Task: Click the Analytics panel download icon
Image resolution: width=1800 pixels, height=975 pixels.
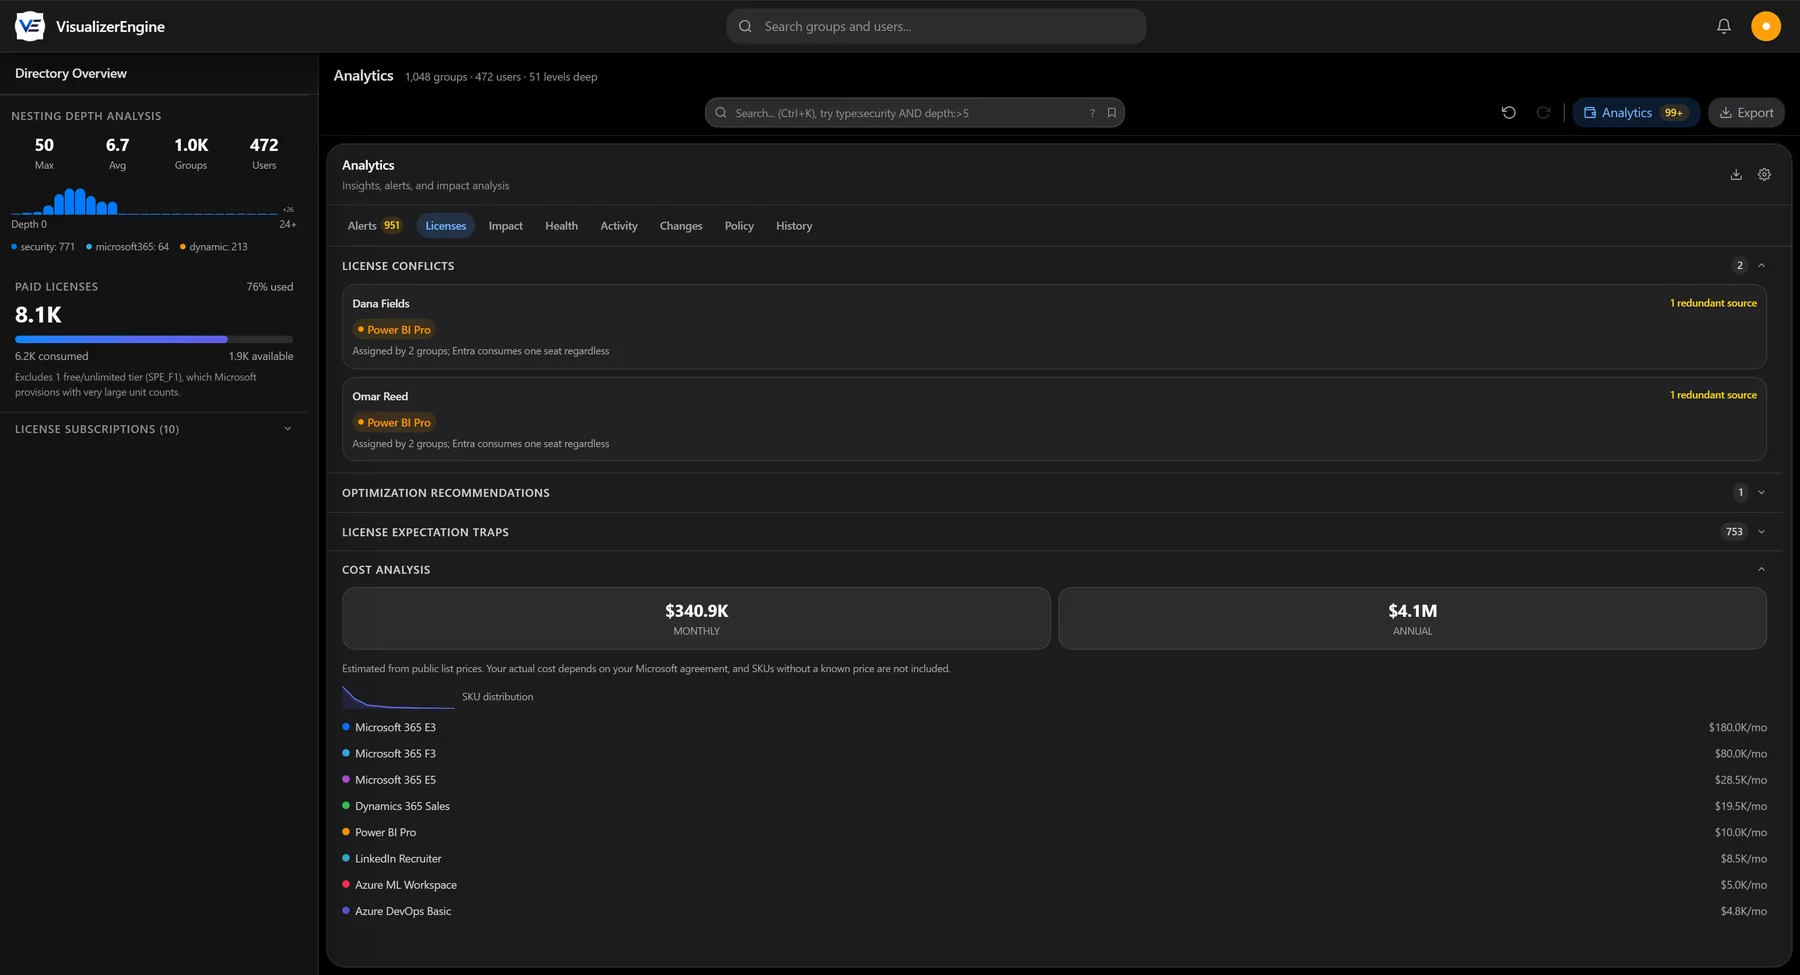Action: click(x=1736, y=174)
